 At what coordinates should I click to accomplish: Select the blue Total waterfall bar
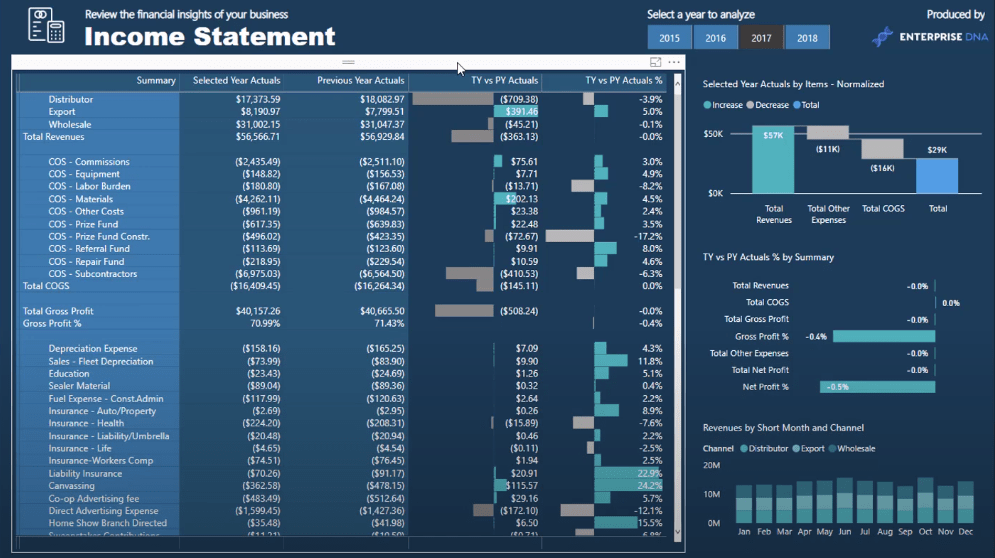(937, 176)
